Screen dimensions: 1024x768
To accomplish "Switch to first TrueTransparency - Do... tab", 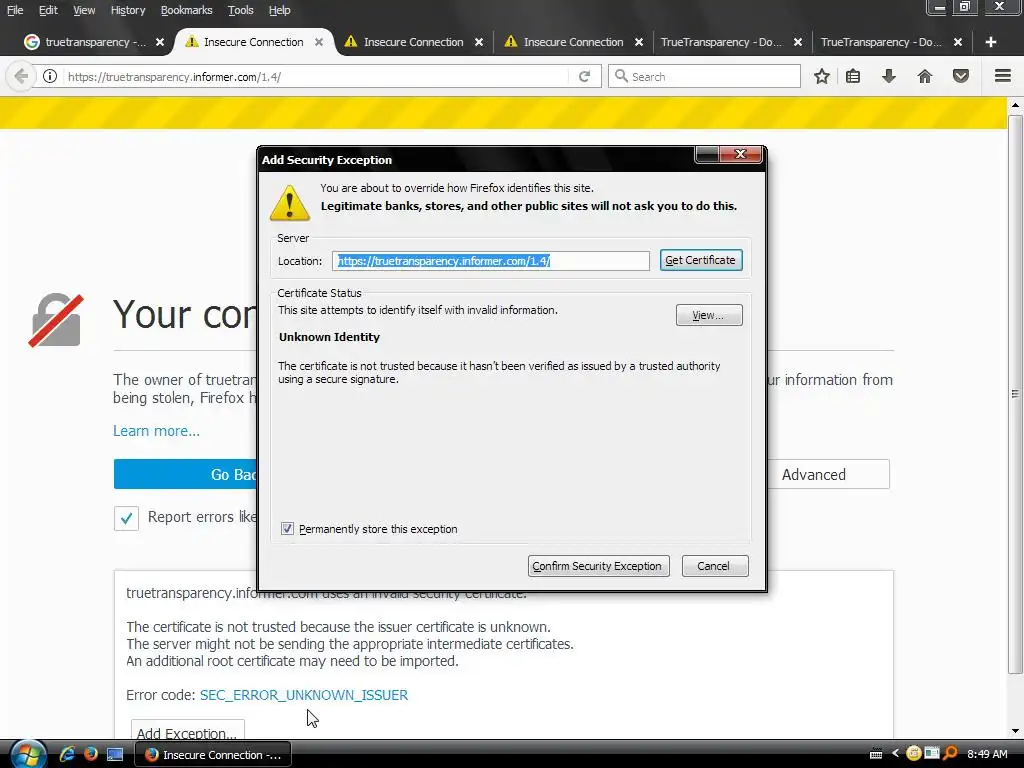I will [722, 42].
